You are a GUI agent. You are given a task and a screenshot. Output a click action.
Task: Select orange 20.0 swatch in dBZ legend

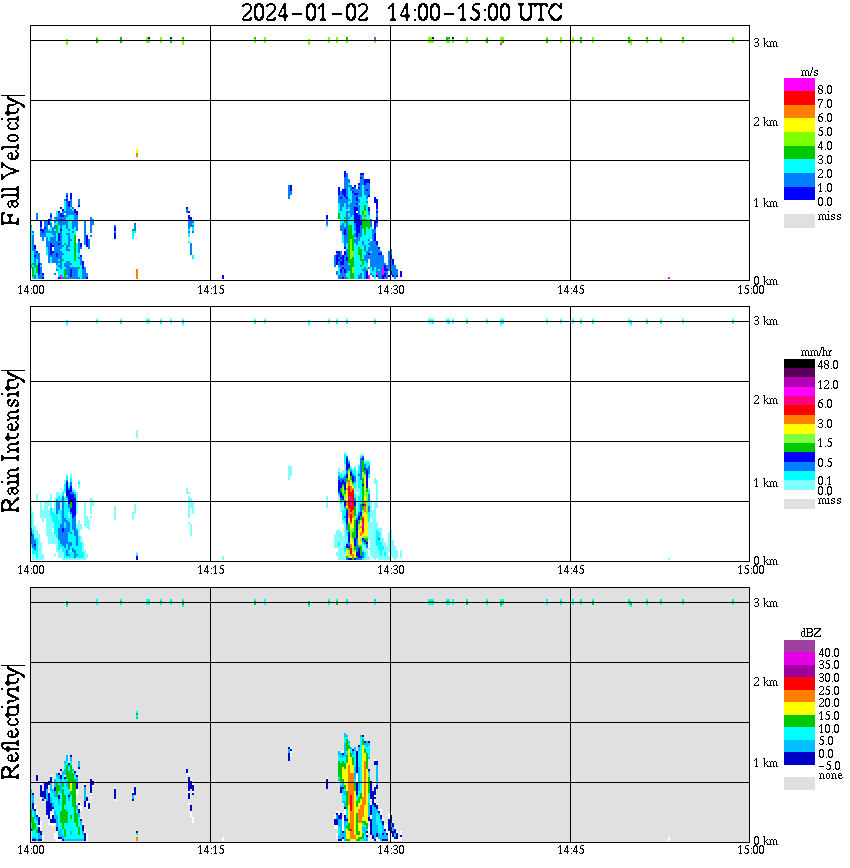click(x=799, y=696)
